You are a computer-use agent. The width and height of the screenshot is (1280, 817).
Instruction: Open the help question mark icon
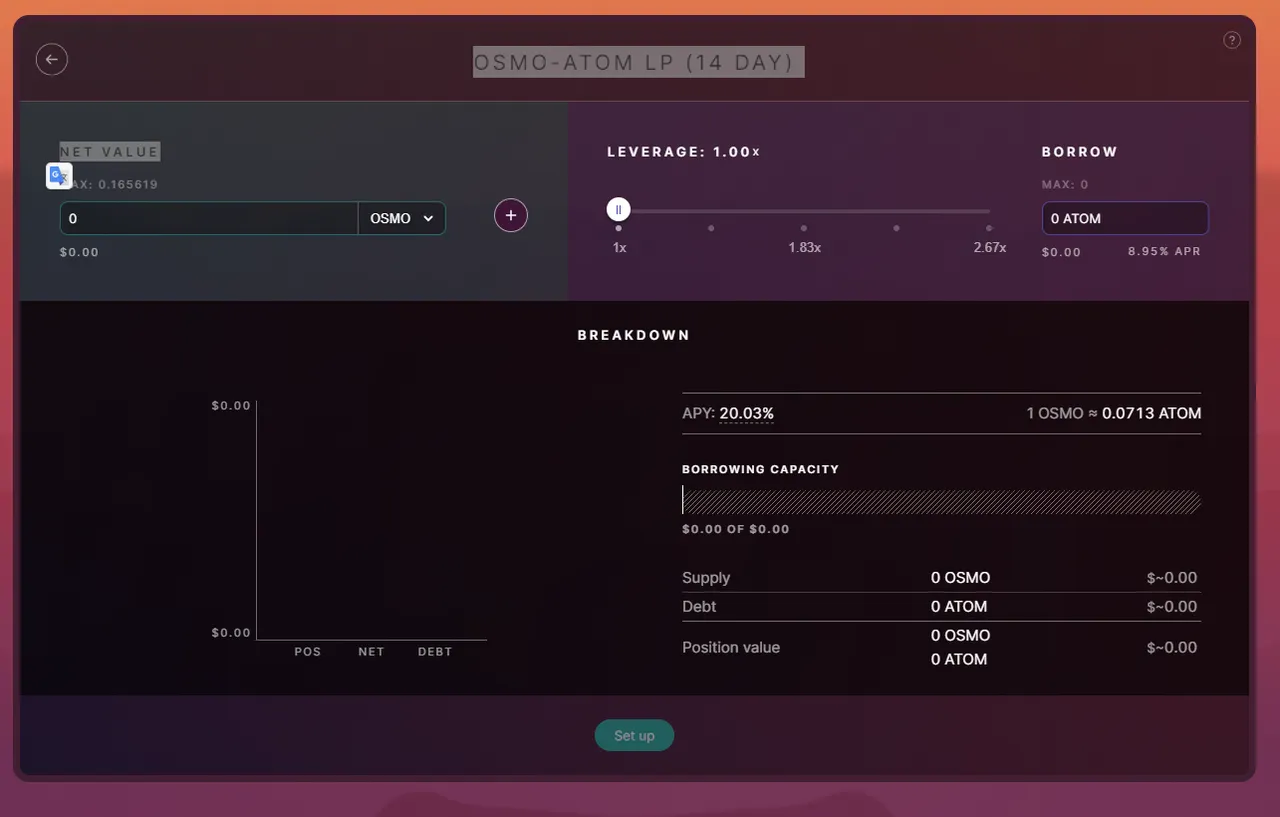coord(1232,40)
